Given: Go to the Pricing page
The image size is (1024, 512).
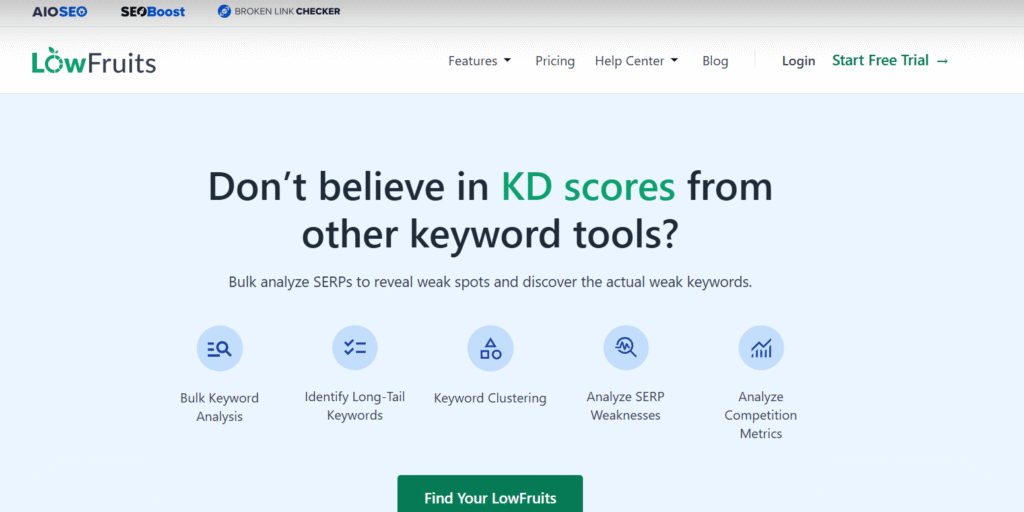Looking at the screenshot, I should tap(555, 61).
